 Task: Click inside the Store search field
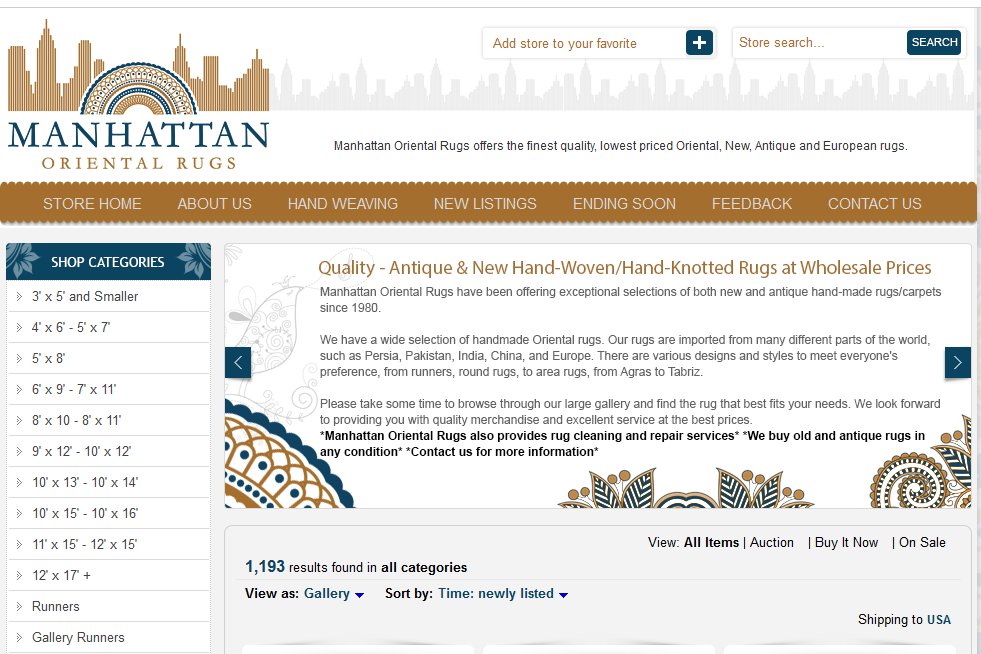pyautogui.click(x=819, y=43)
